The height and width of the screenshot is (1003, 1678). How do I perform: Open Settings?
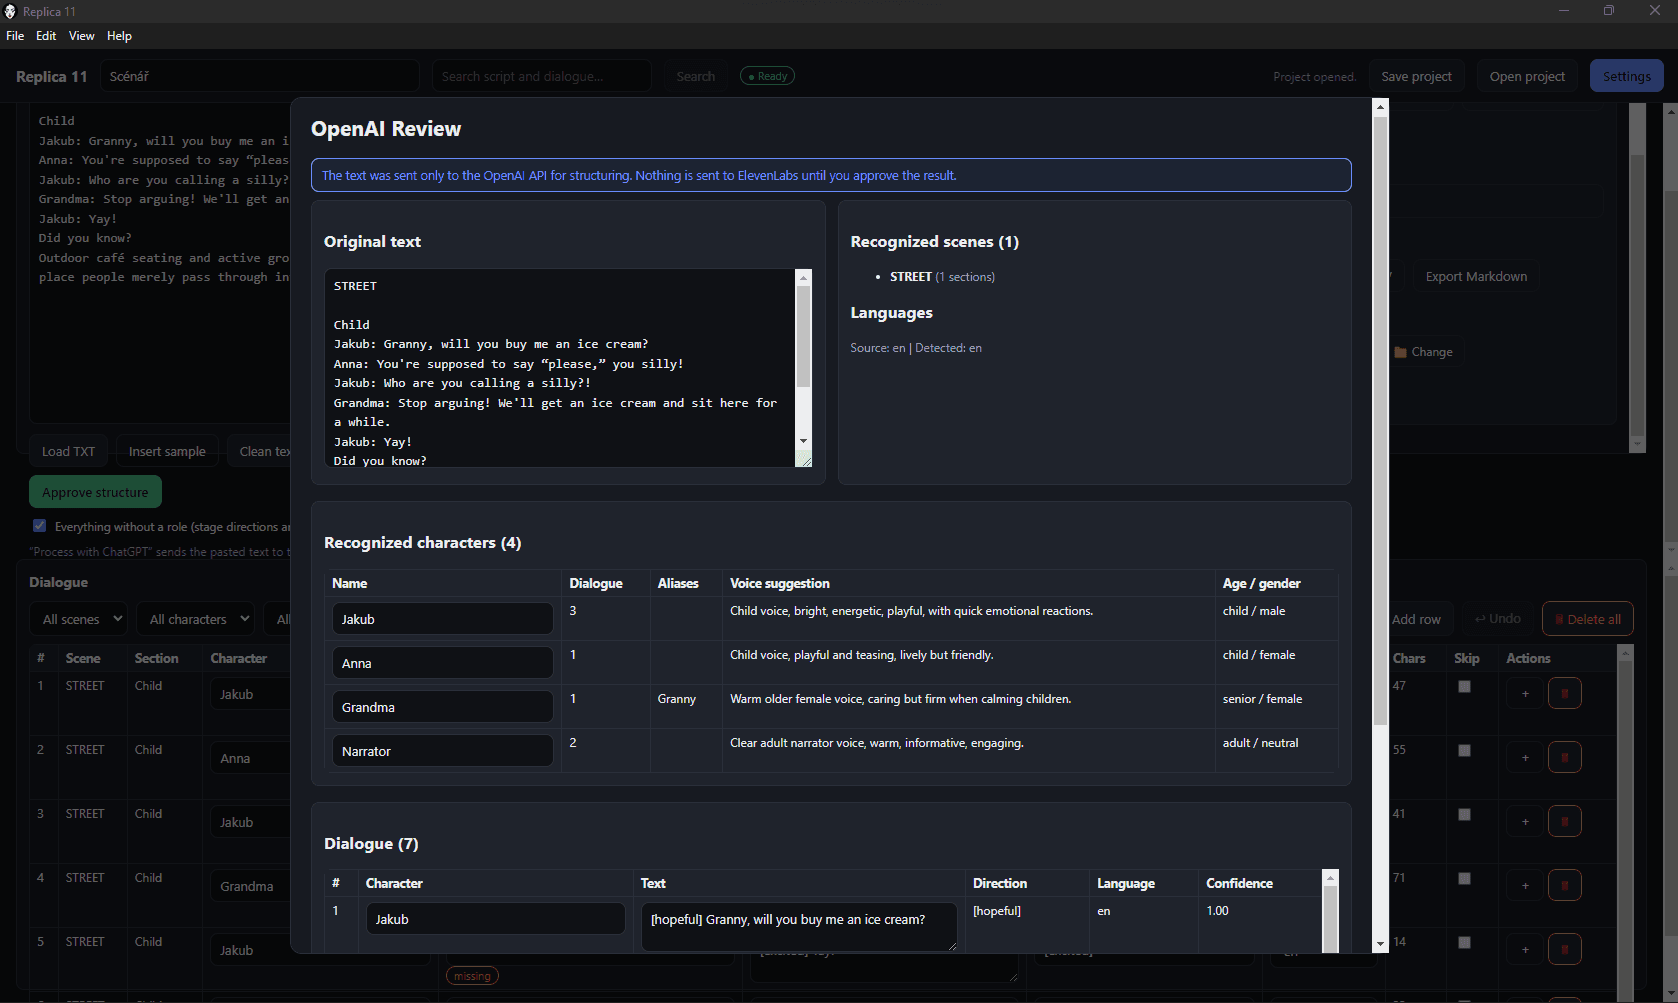[x=1627, y=76]
